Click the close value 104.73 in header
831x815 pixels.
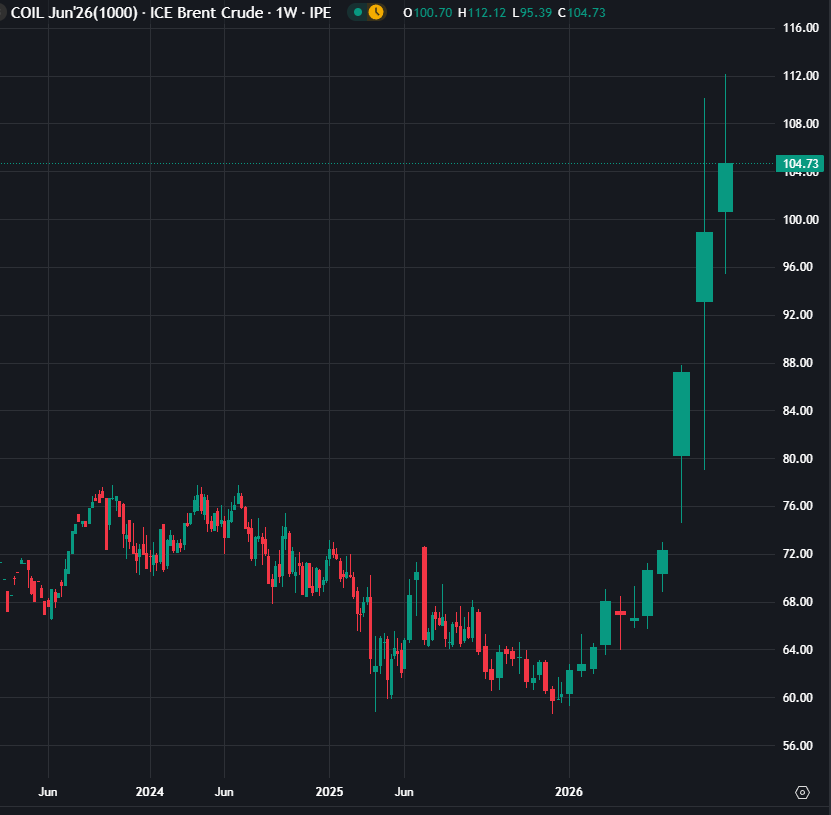[x=586, y=12]
